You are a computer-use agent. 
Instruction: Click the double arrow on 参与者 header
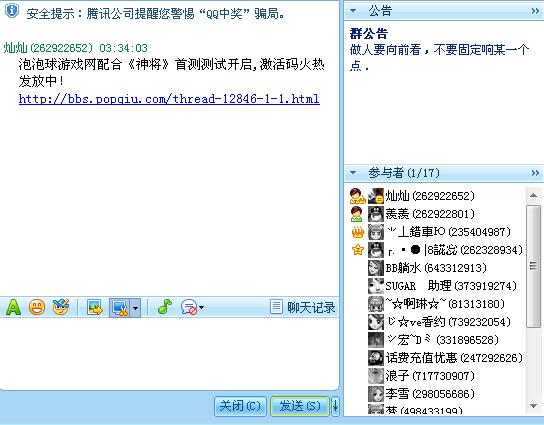tap(535, 172)
